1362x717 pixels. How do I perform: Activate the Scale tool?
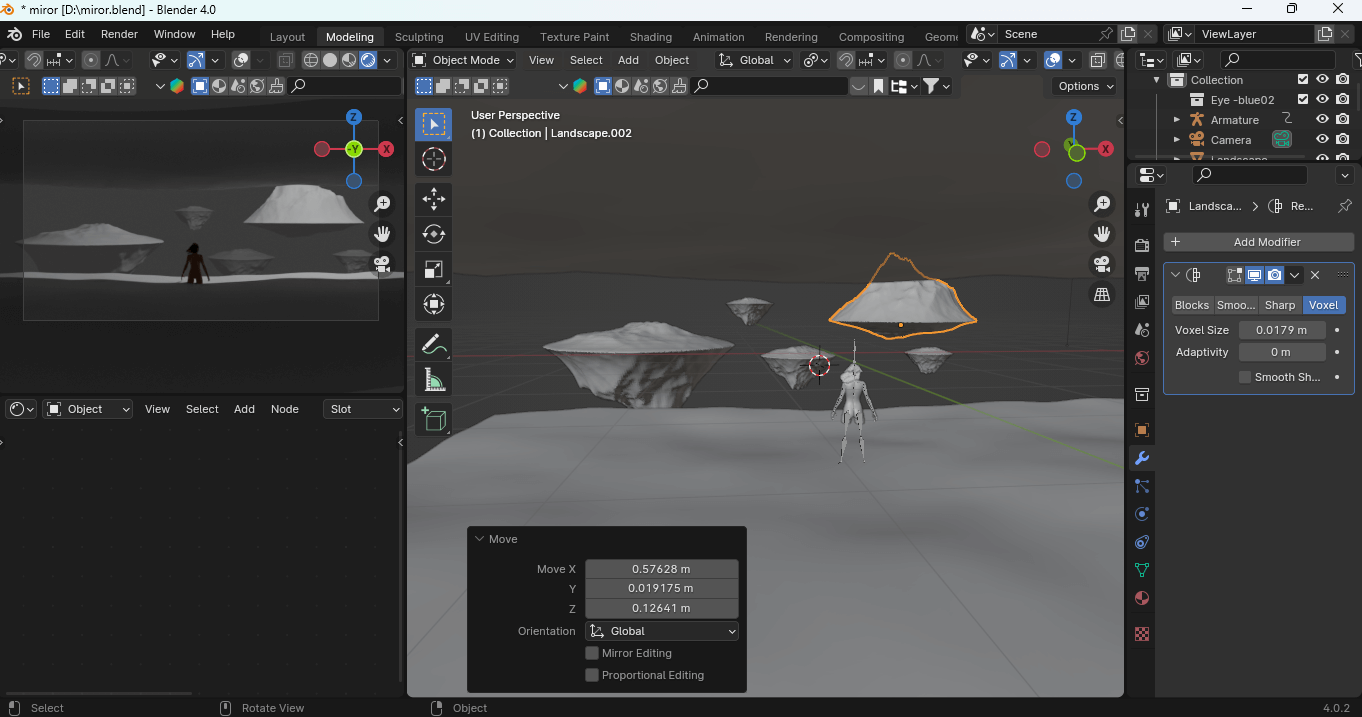(x=434, y=269)
